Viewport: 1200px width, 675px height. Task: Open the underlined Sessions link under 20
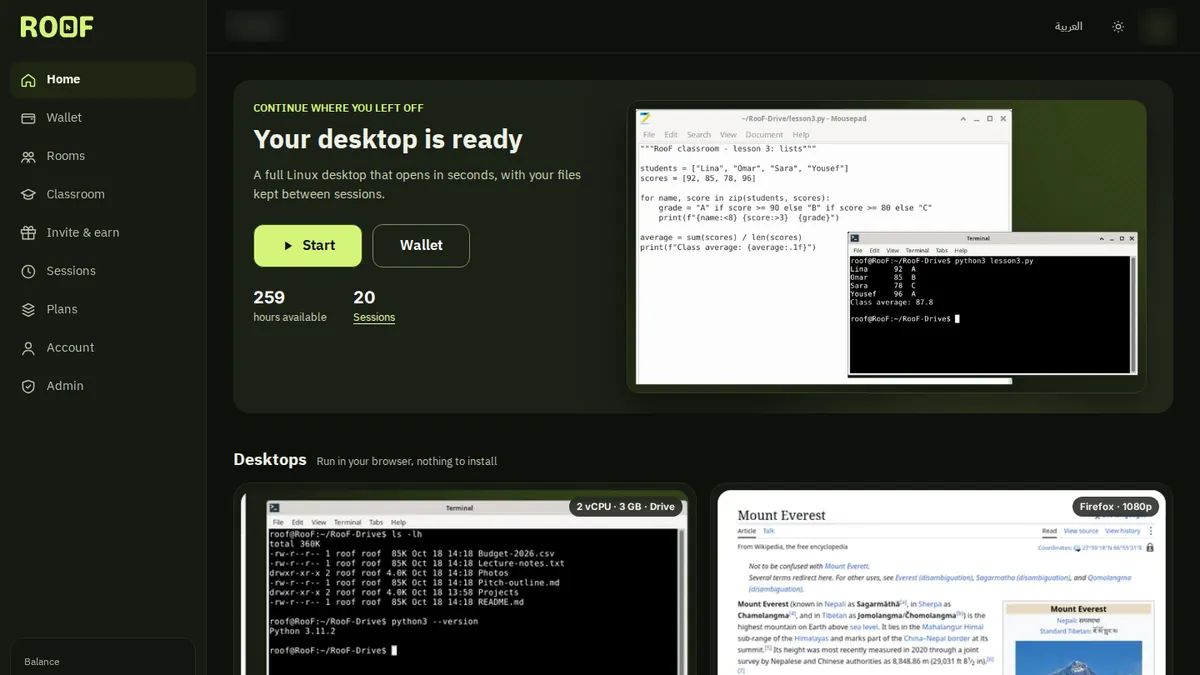pyautogui.click(x=374, y=318)
